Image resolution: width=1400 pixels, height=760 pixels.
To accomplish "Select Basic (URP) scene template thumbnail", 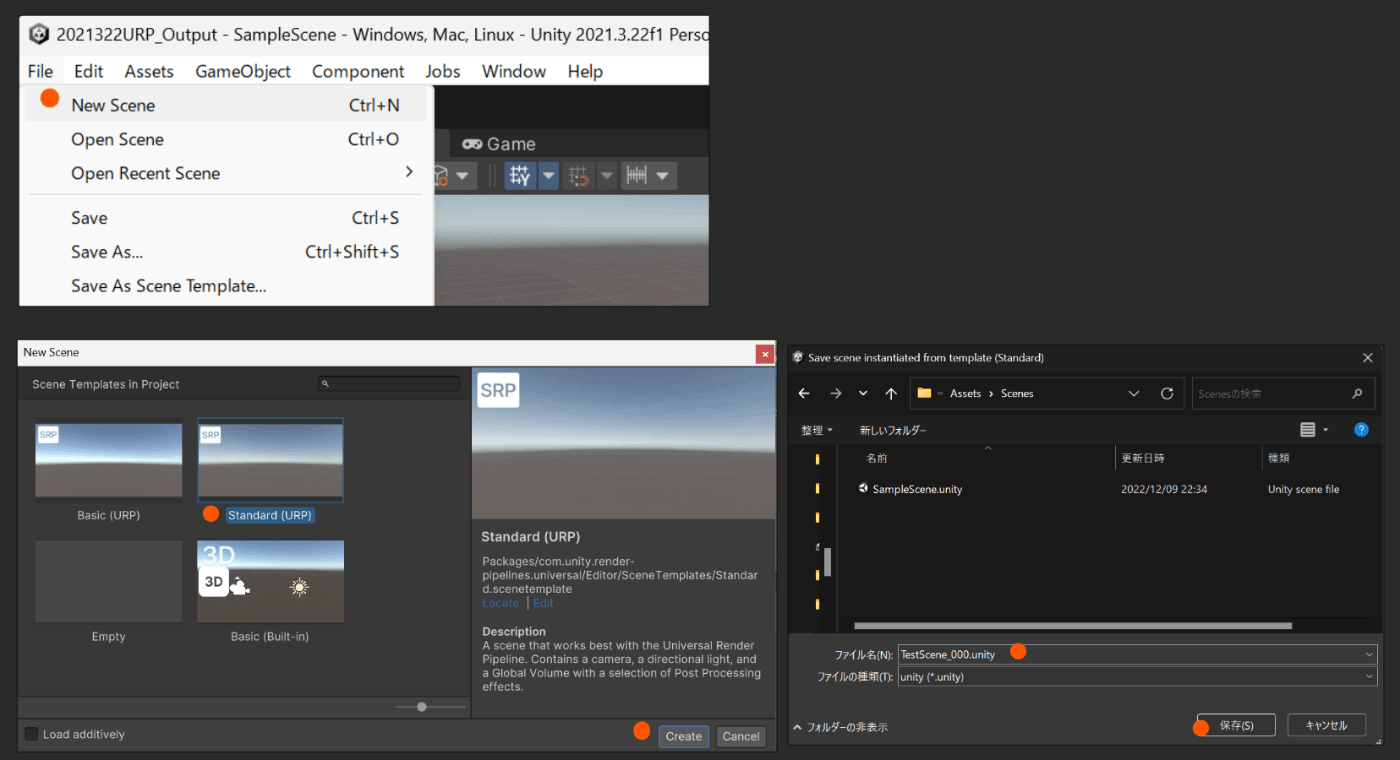I will 109,460.
